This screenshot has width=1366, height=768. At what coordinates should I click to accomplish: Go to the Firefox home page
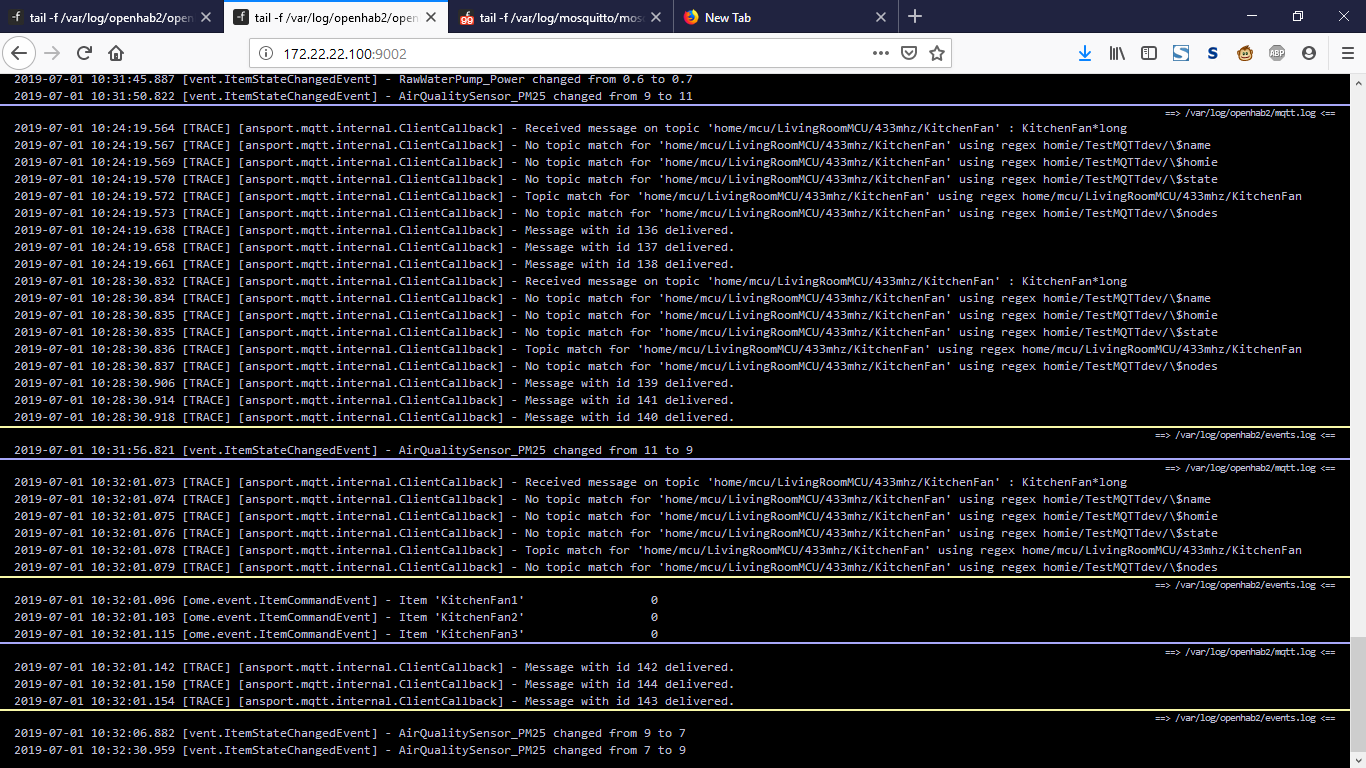click(116, 53)
